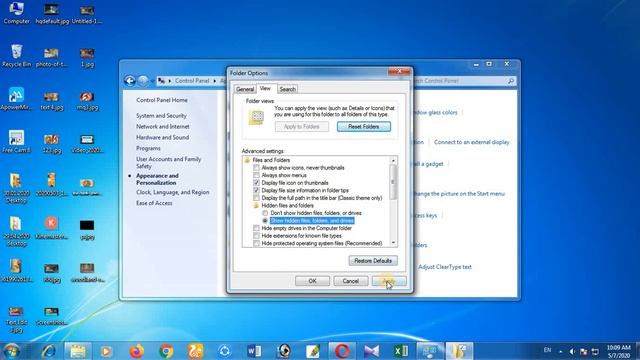Click the Apply button in Folder Options
The image size is (640, 360).
(x=389, y=281)
